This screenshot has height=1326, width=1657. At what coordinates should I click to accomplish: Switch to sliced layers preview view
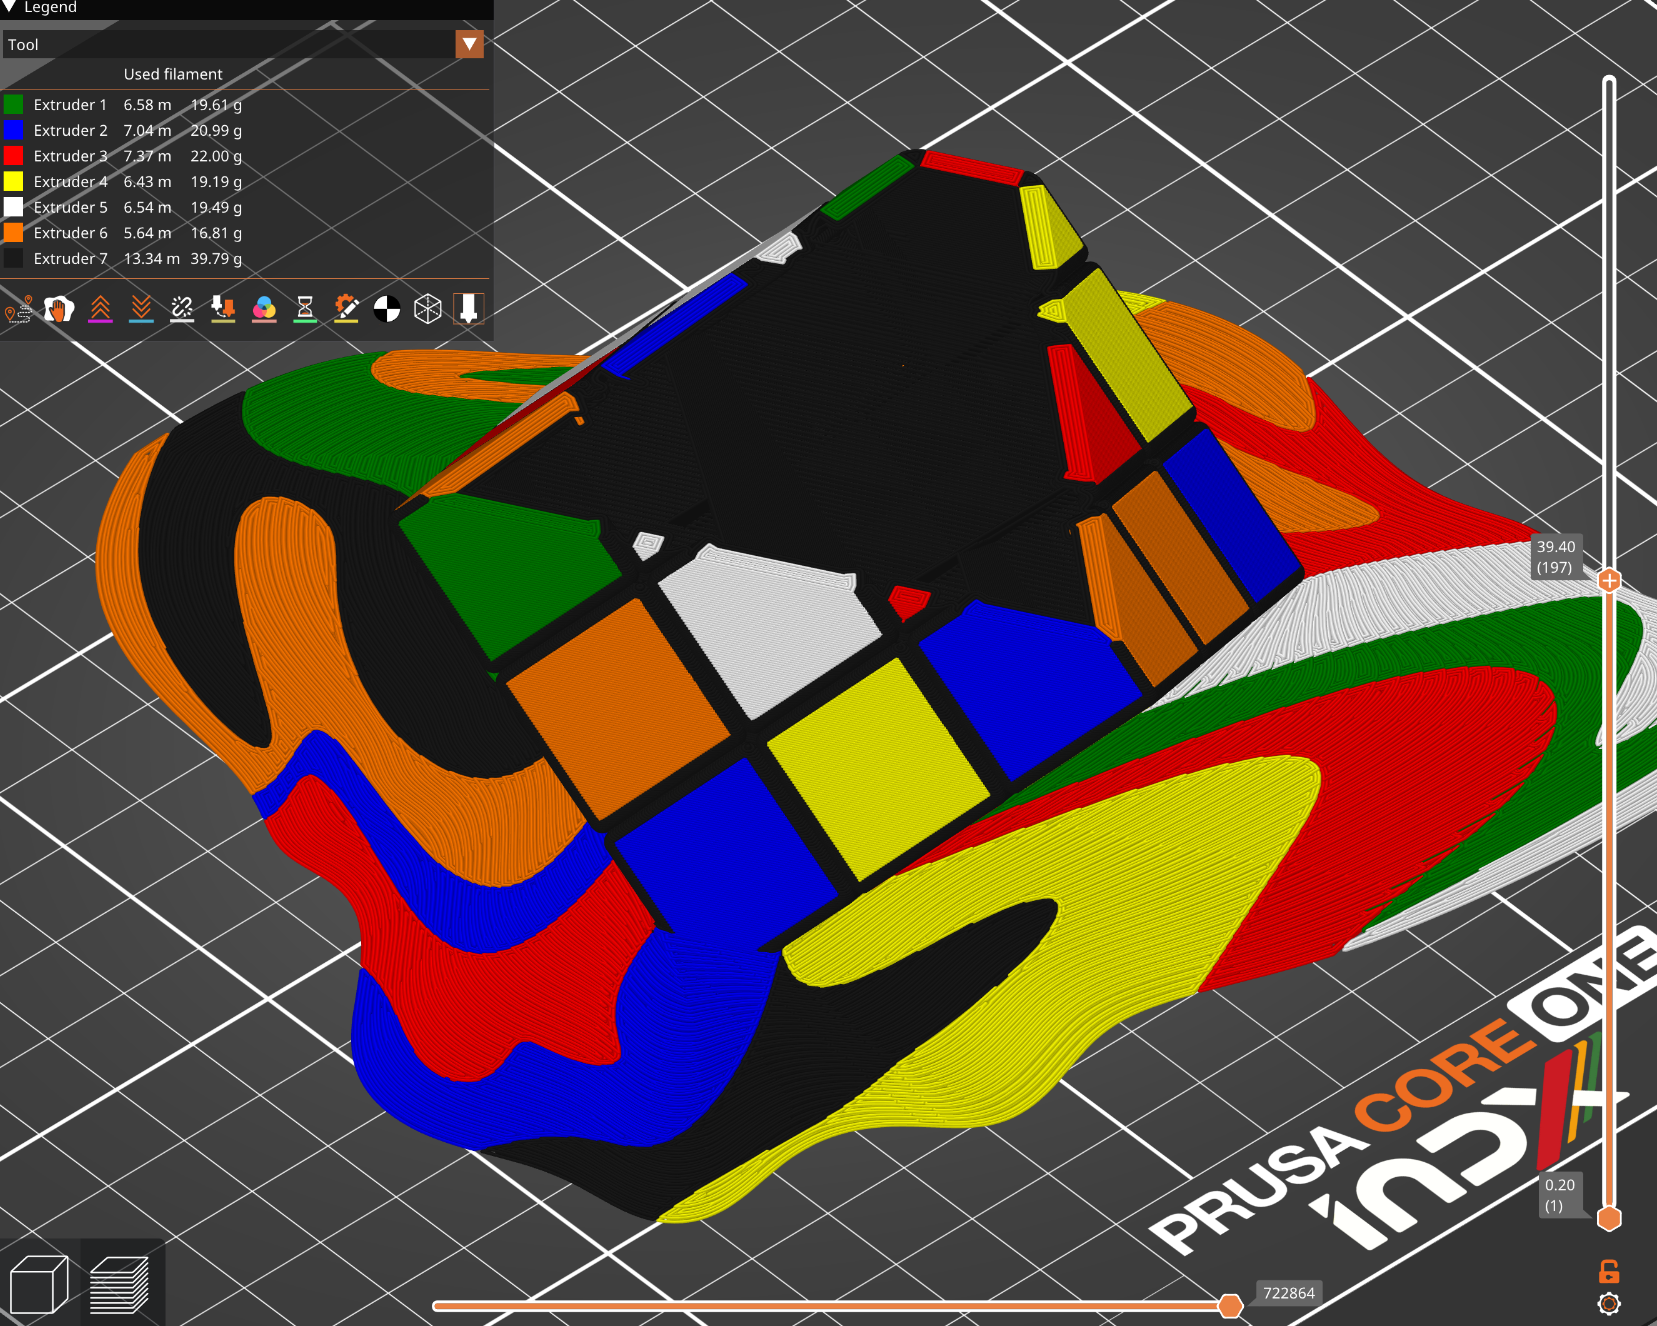[120, 1284]
